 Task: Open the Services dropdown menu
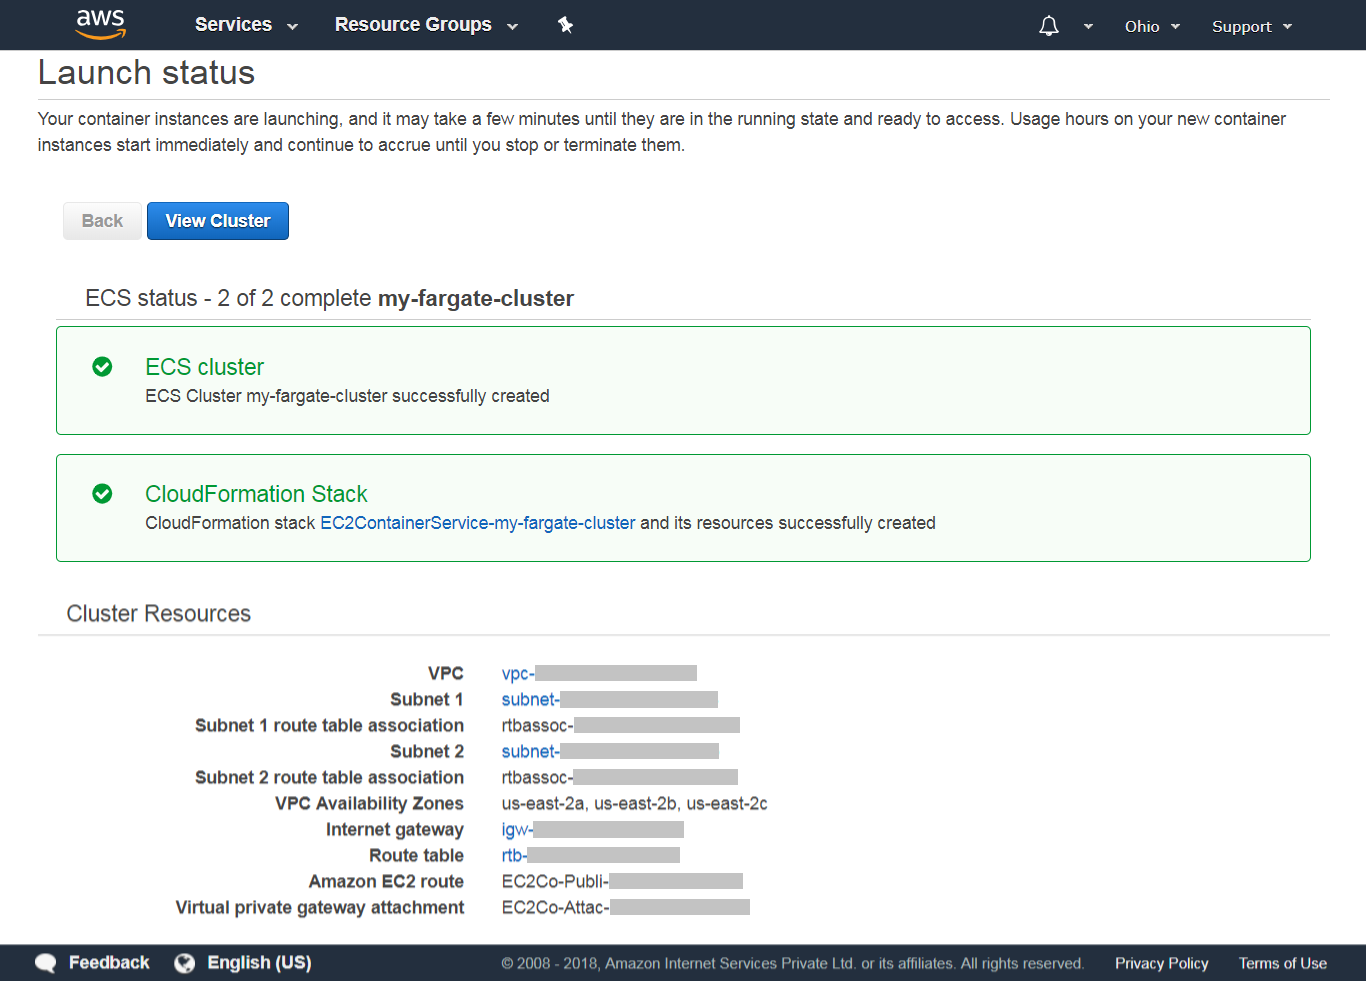click(246, 25)
